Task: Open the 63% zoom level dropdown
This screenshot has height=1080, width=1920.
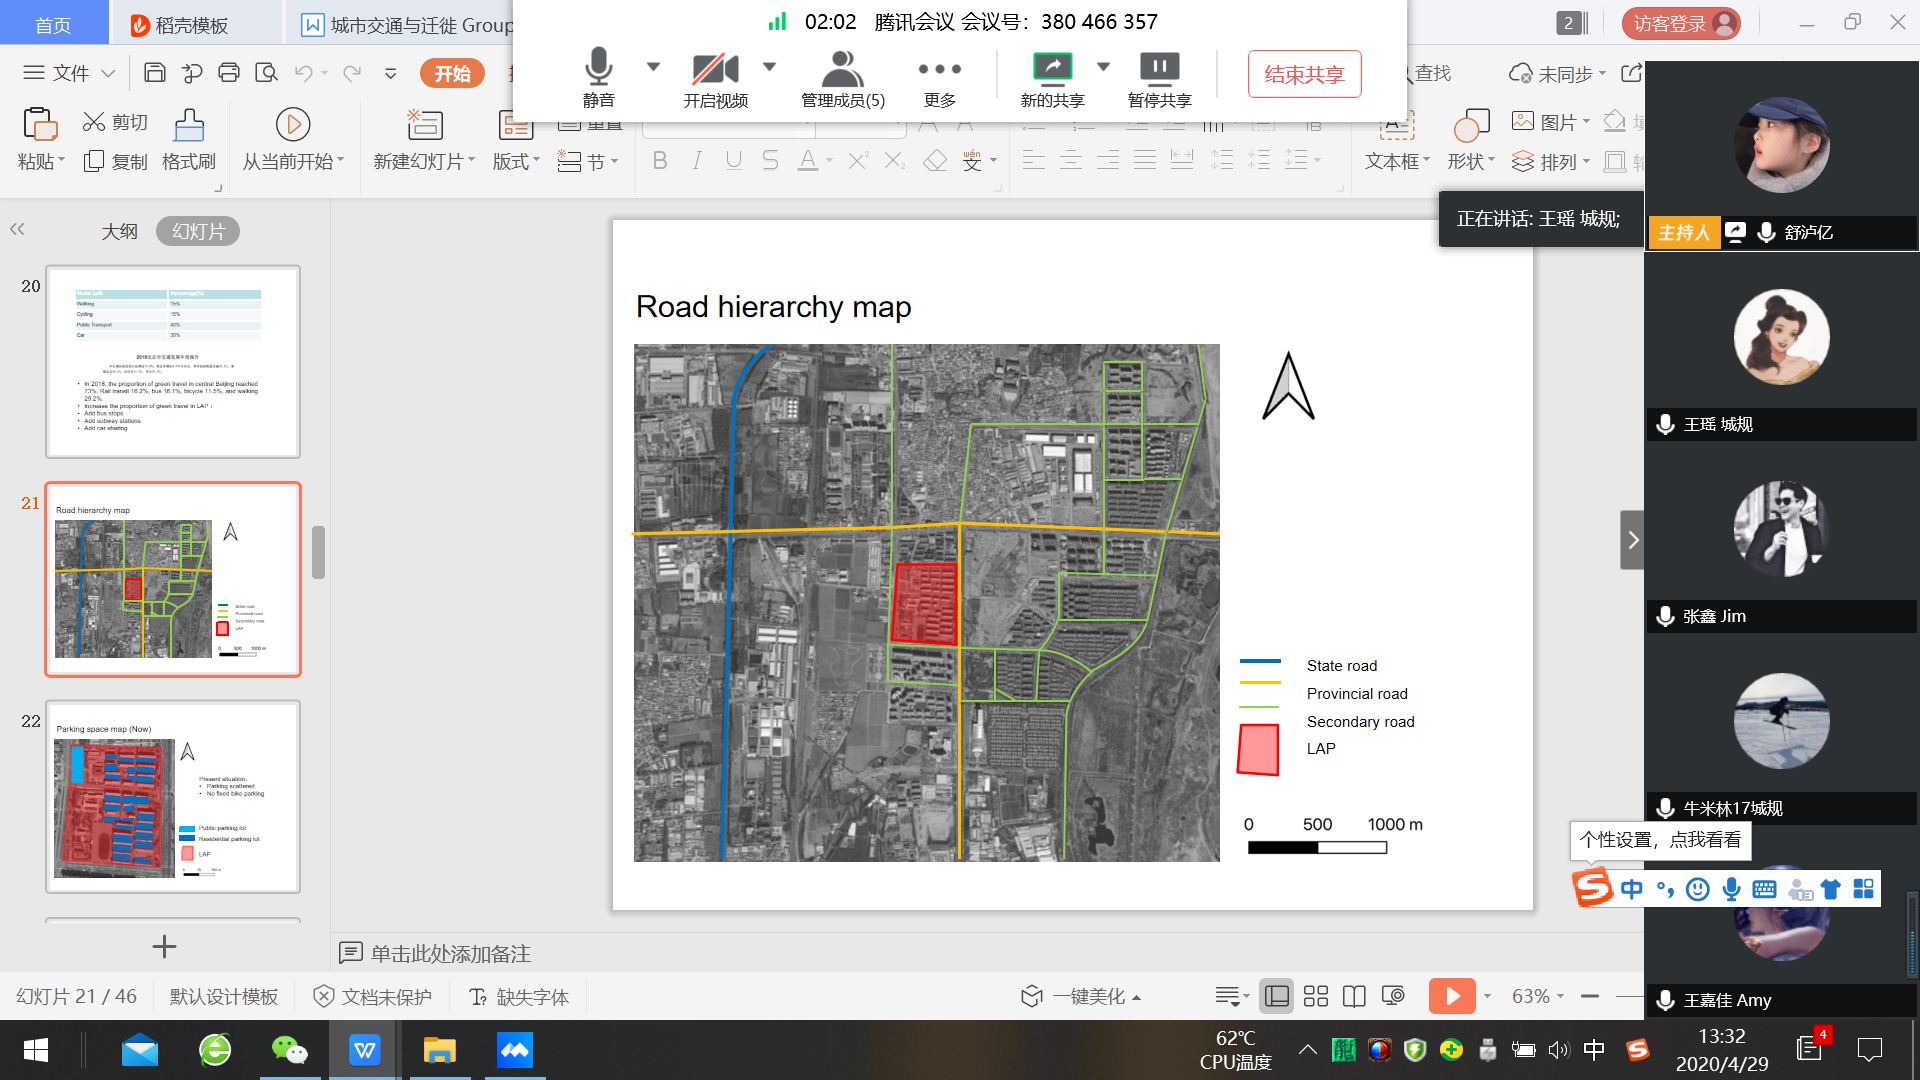Action: (1560, 996)
